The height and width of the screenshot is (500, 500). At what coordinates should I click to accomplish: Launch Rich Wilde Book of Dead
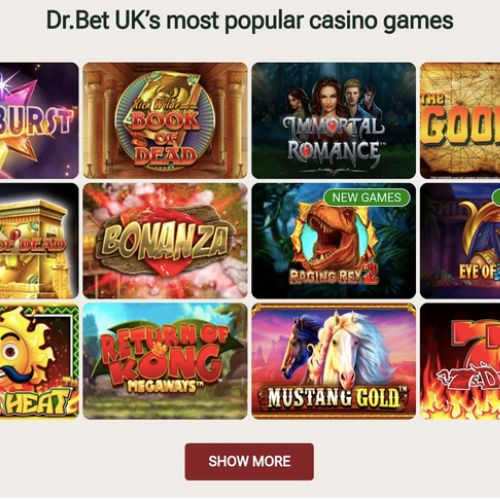pyautogui.click(x=165, y=120)
